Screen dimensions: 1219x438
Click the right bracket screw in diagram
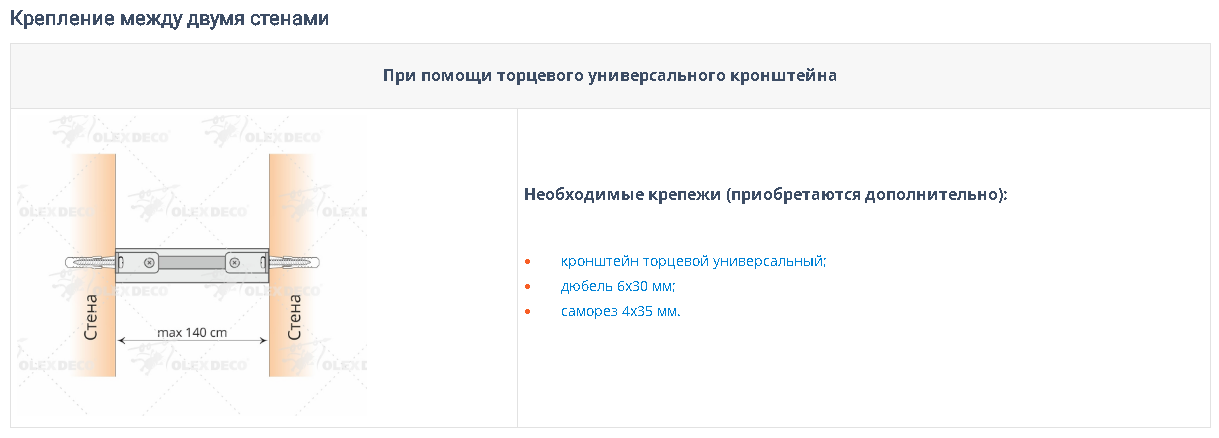(234, 263)
